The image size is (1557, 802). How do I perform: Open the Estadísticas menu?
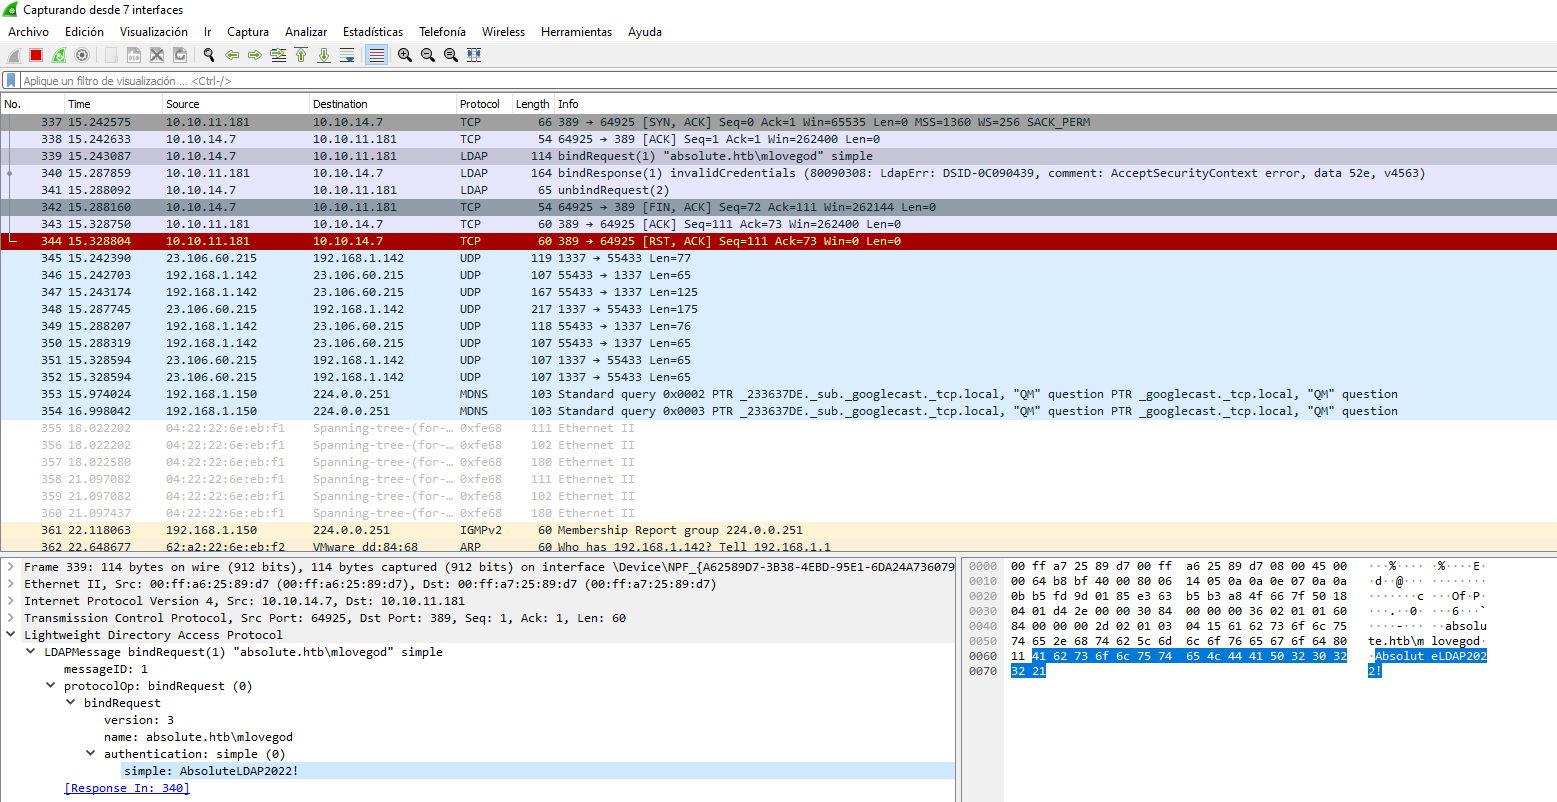[372, 32]
